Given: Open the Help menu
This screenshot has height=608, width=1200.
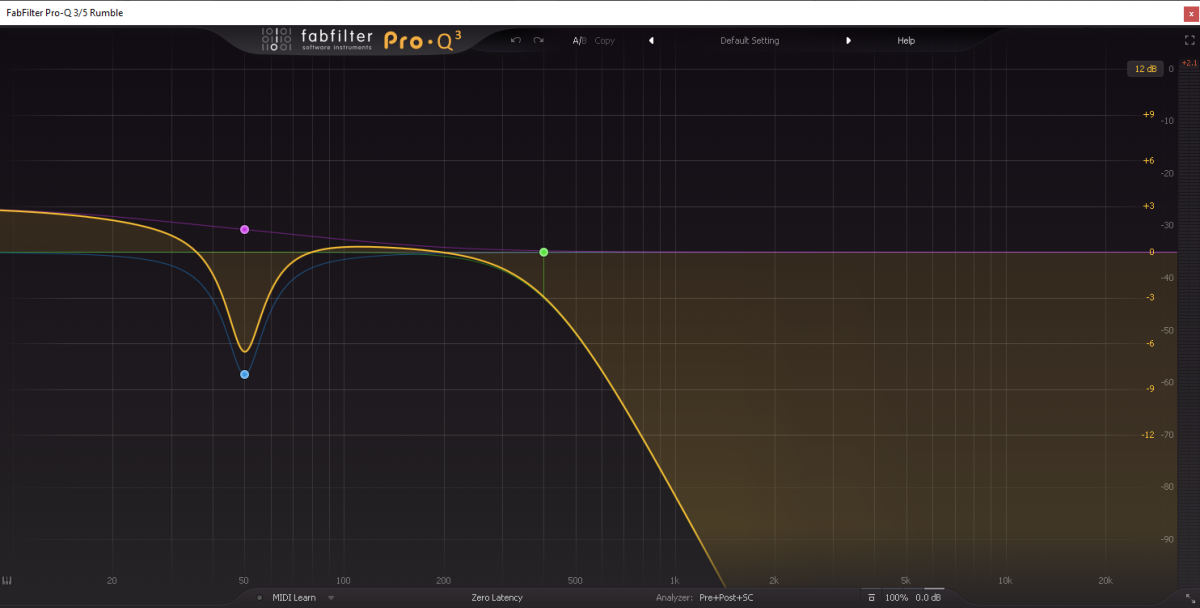Looking at the screenshot, I should [906, 41].
